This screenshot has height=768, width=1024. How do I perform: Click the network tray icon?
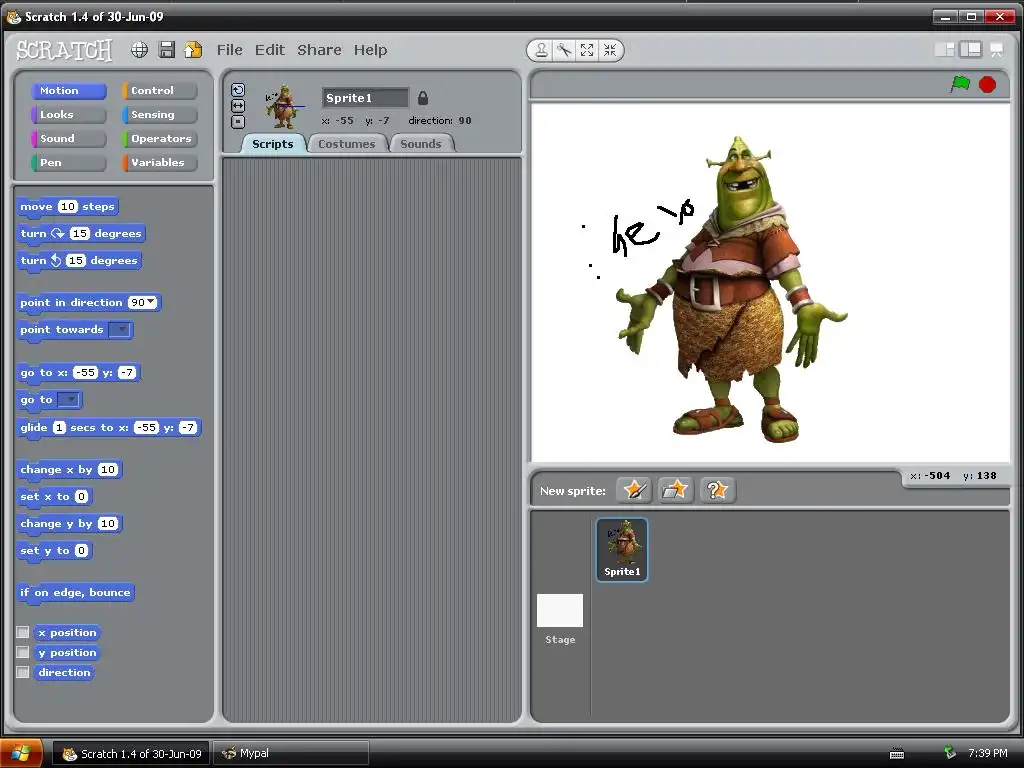click(x=950, y=753)
